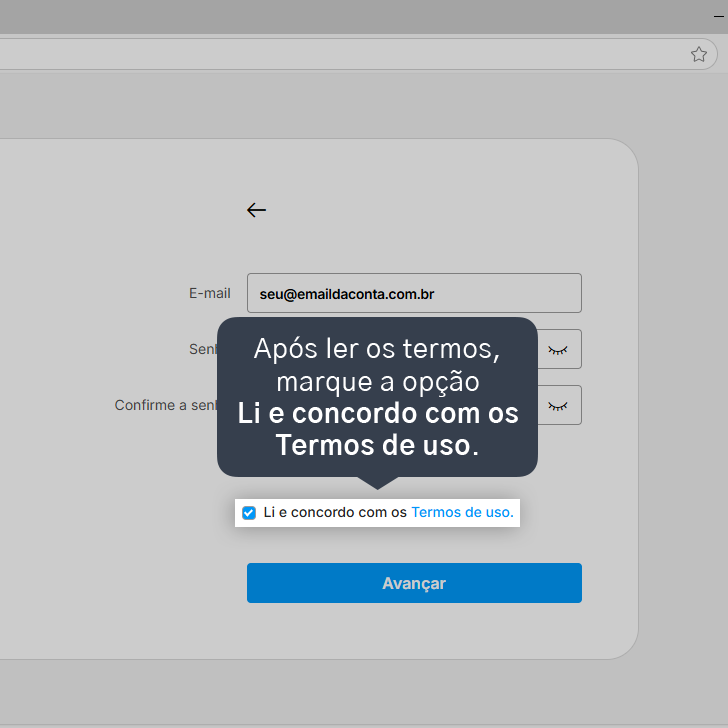Click the back arrow icon

256,210
